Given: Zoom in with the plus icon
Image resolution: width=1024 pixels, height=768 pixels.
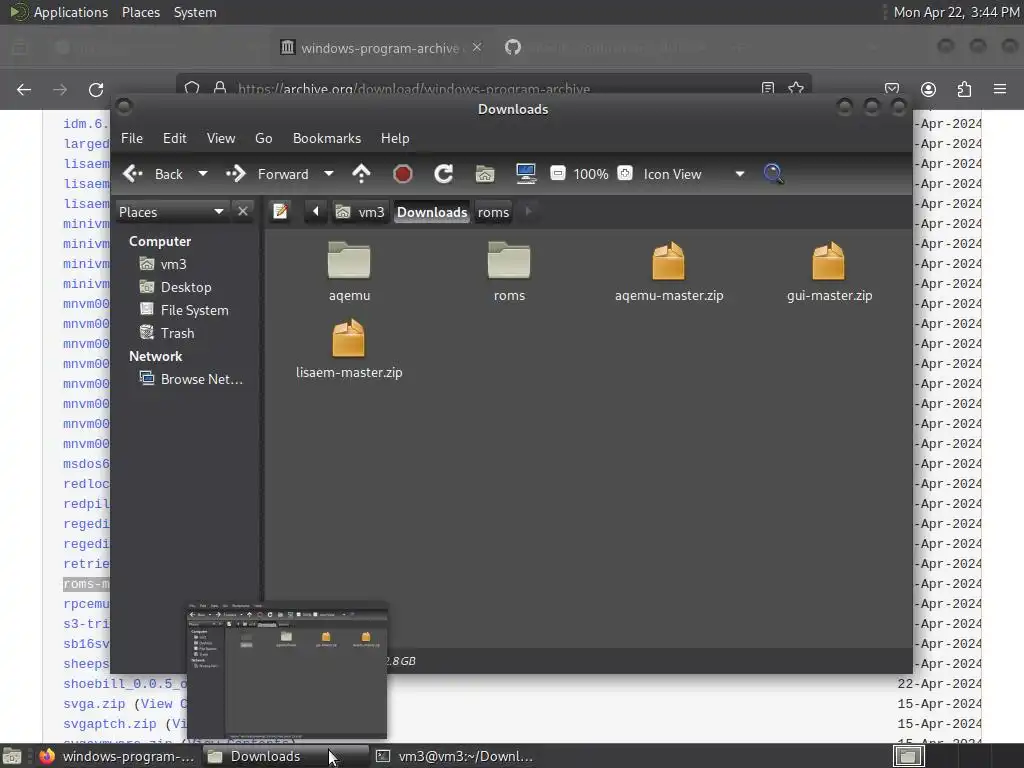Looking at the screenshot, I should click(625, 173).
